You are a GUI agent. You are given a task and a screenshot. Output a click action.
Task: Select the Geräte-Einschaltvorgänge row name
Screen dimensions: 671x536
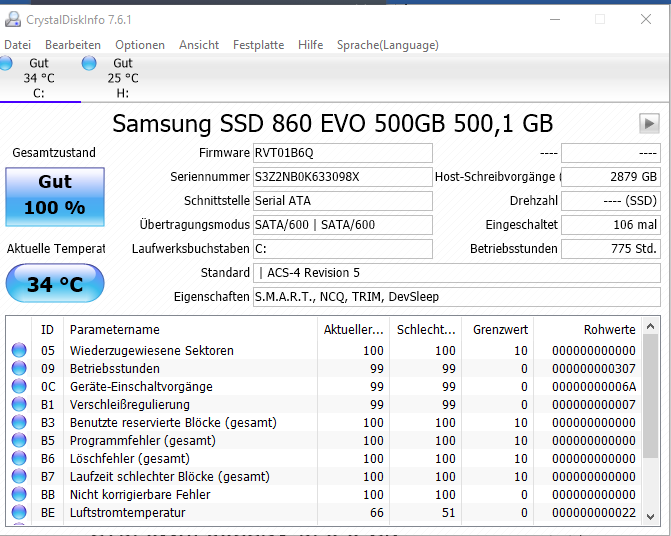[x=141, y=386]
